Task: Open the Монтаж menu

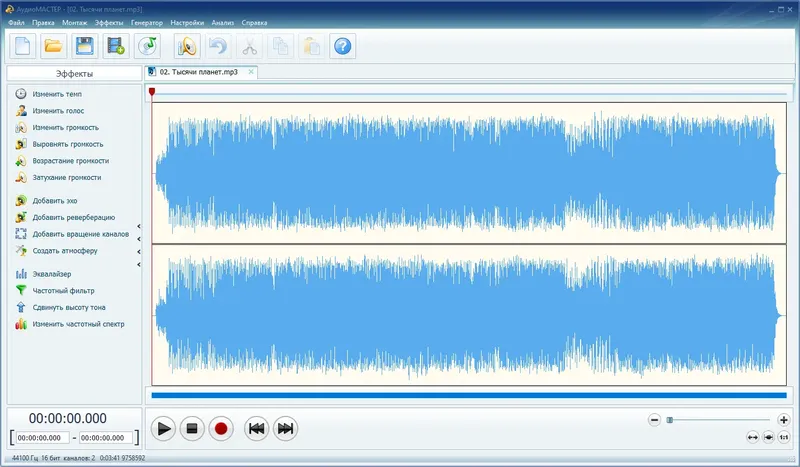Action: 74,22
